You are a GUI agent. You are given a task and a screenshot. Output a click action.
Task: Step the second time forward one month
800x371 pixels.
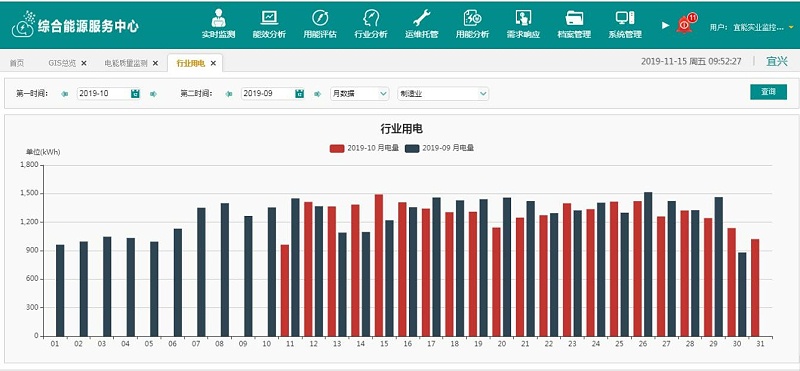pyautogui.click(x=317, y=94)
